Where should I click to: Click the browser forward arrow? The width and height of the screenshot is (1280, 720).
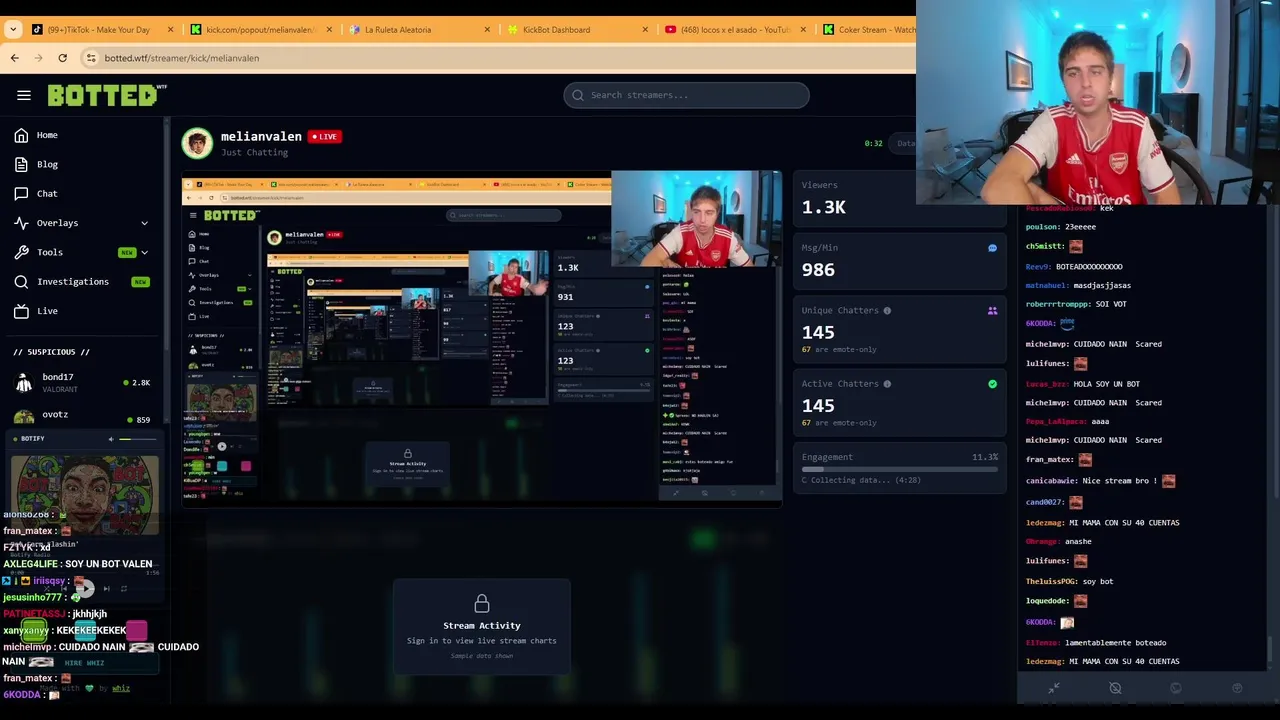pos(38,58)
